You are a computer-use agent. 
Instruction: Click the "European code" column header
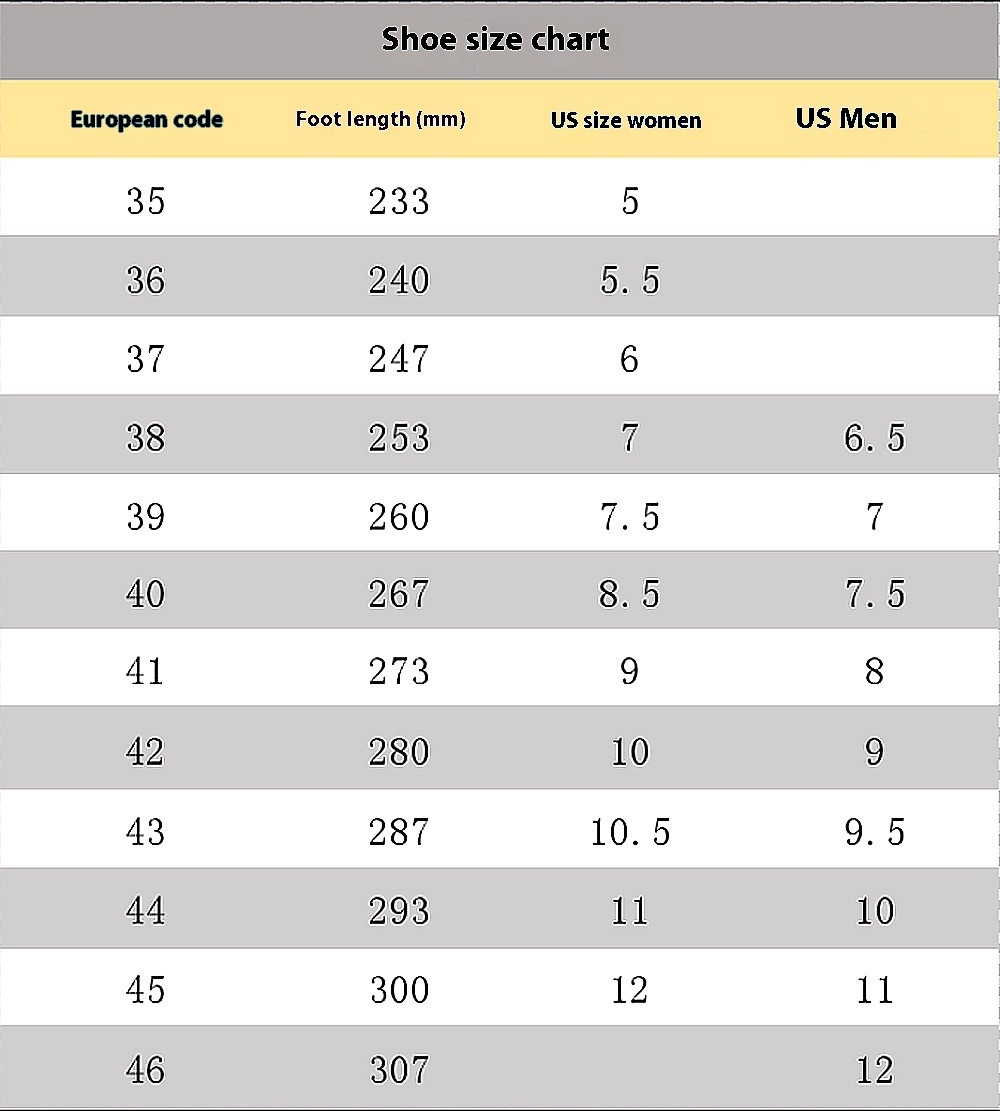coord(146,120)
